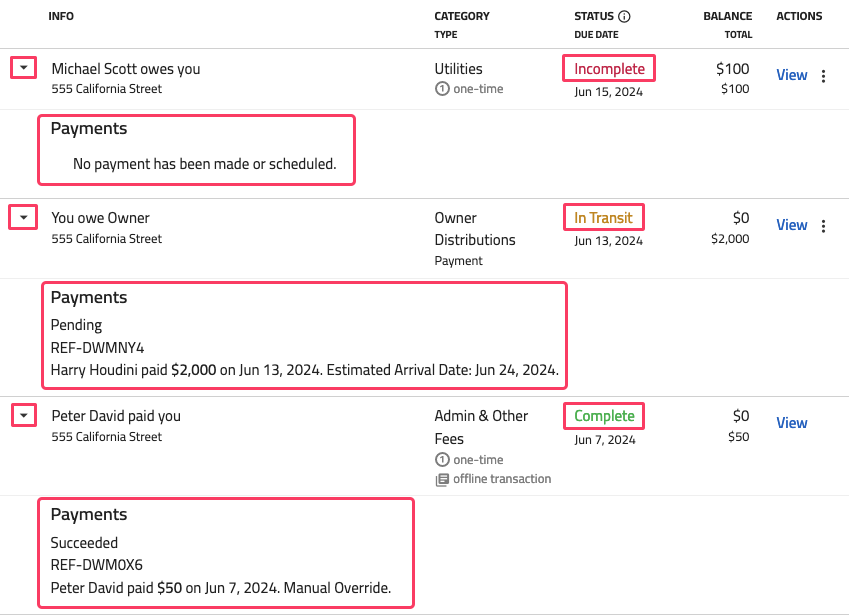
Task: Collapse the Peter David paid you row
Action: click(x=24, y=415)
